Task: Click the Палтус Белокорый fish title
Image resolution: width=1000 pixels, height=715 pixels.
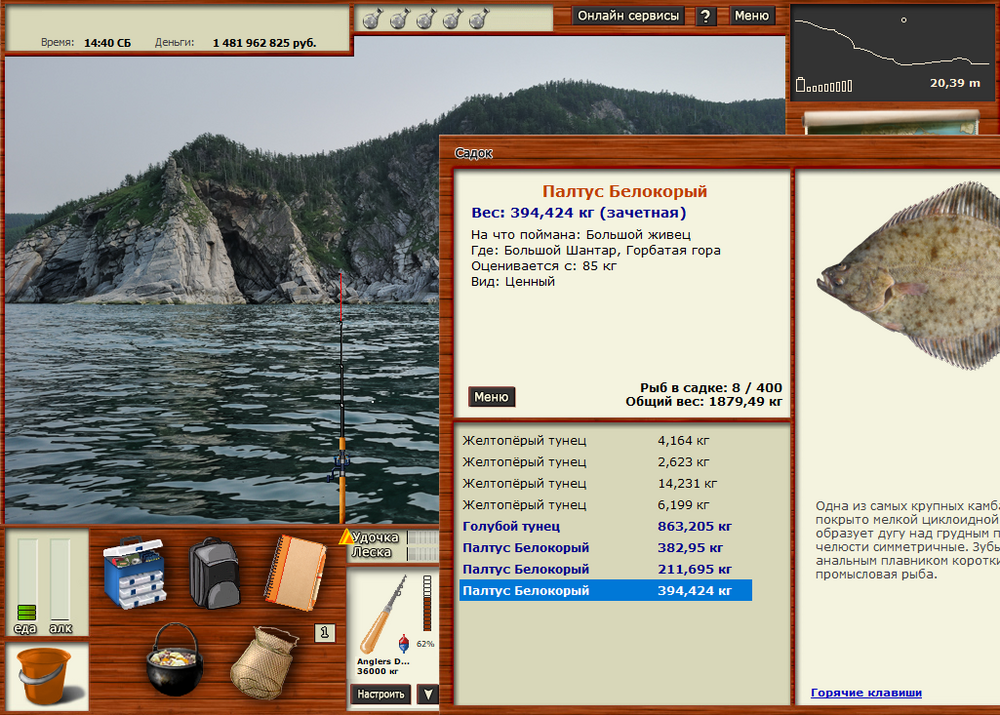Action: point(624,191)
